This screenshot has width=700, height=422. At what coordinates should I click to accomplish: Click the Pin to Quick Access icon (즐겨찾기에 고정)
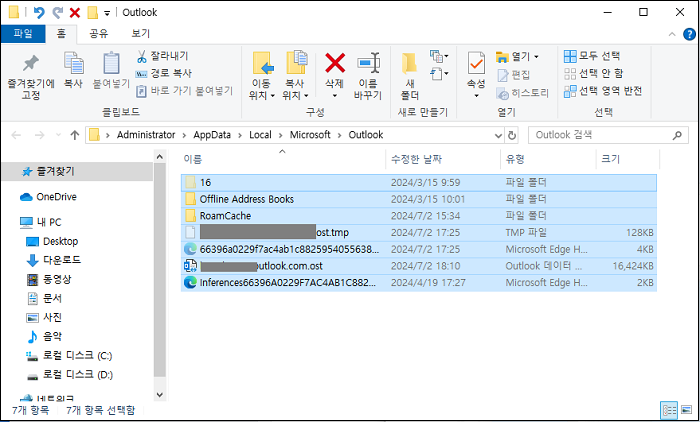point(31,63)
